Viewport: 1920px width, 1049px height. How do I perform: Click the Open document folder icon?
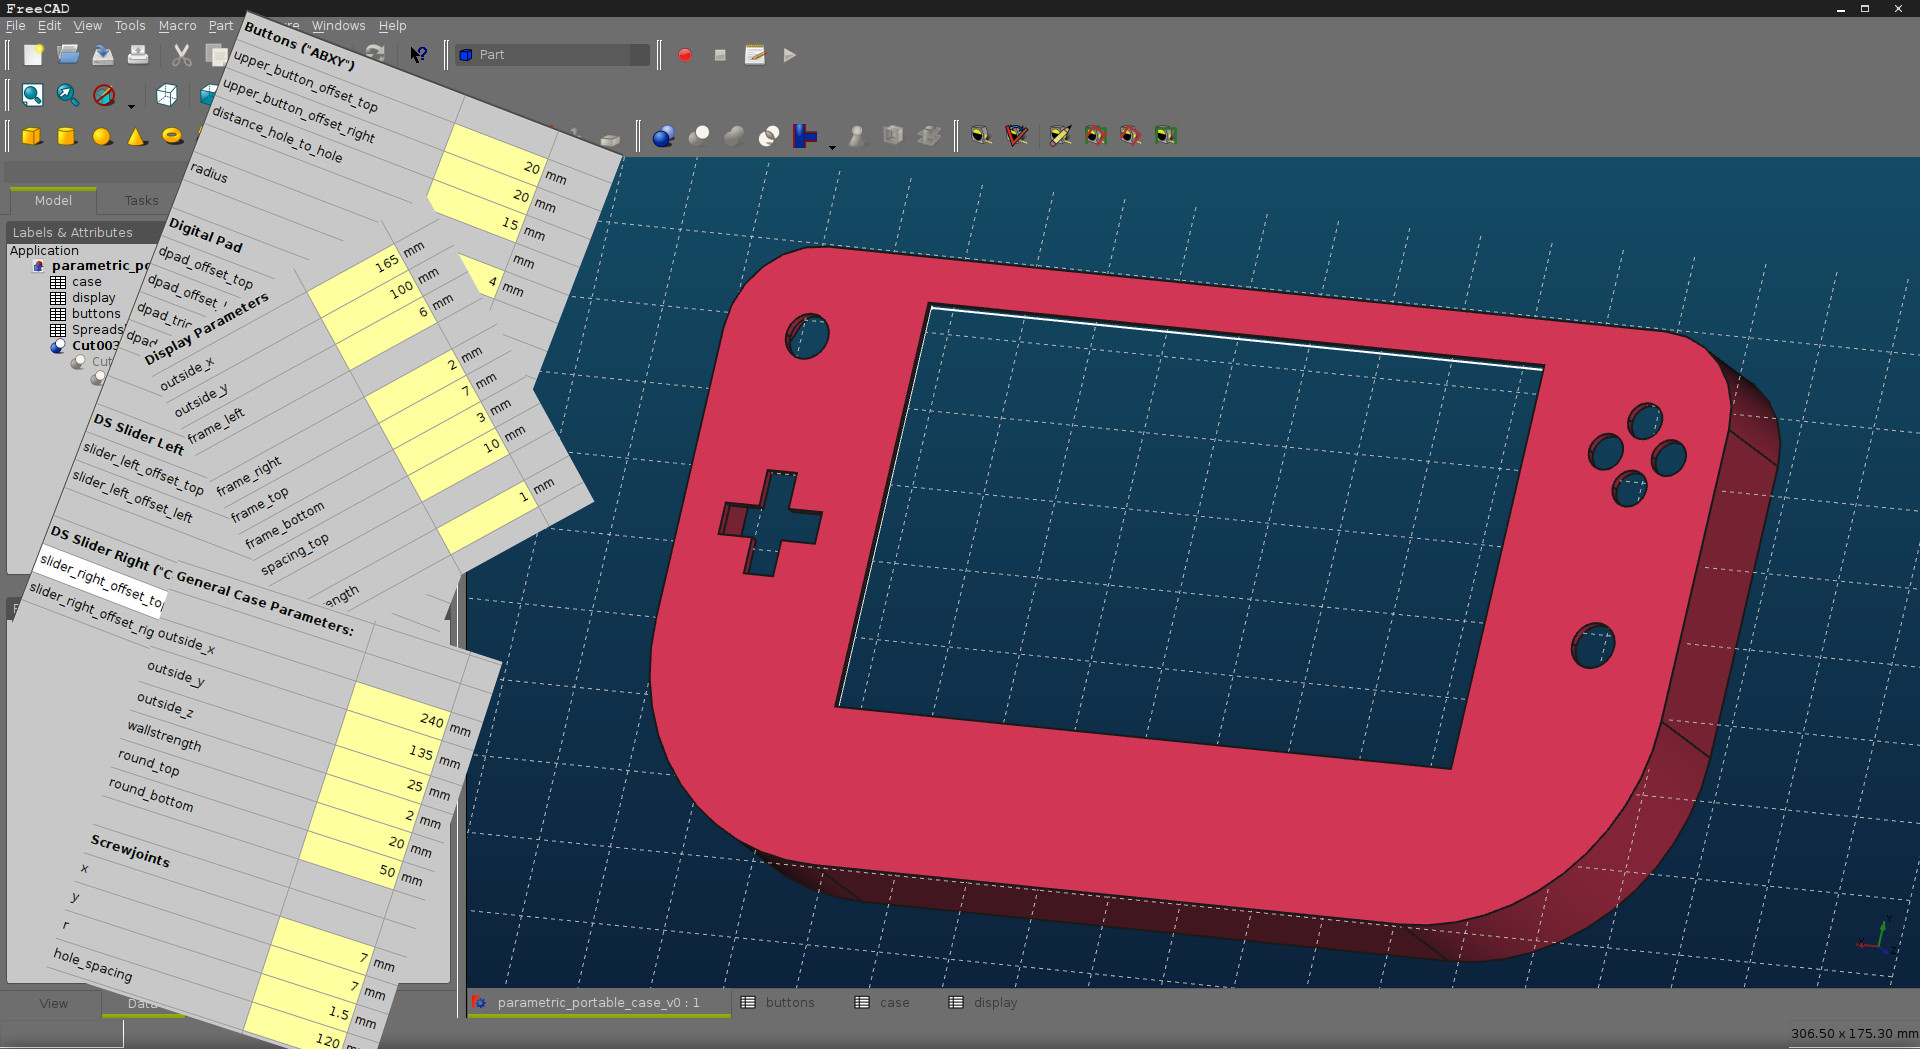(x=68, y=55)
